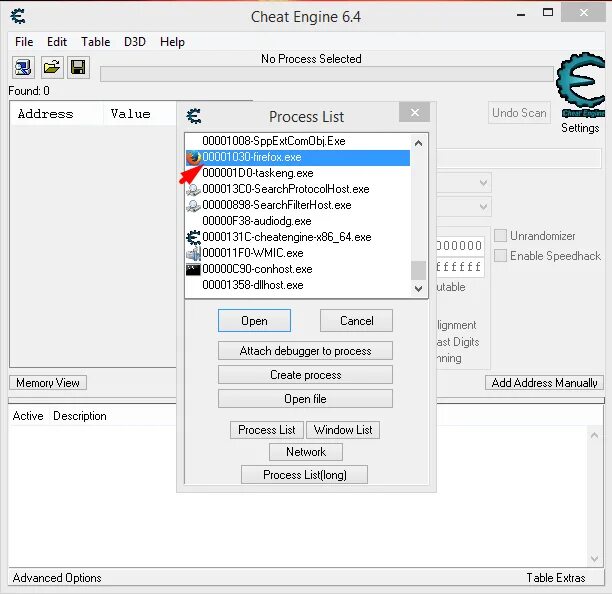Click Cheat Engine icon in Process List title
The image size is (612, 594).
tap(194, 116)
